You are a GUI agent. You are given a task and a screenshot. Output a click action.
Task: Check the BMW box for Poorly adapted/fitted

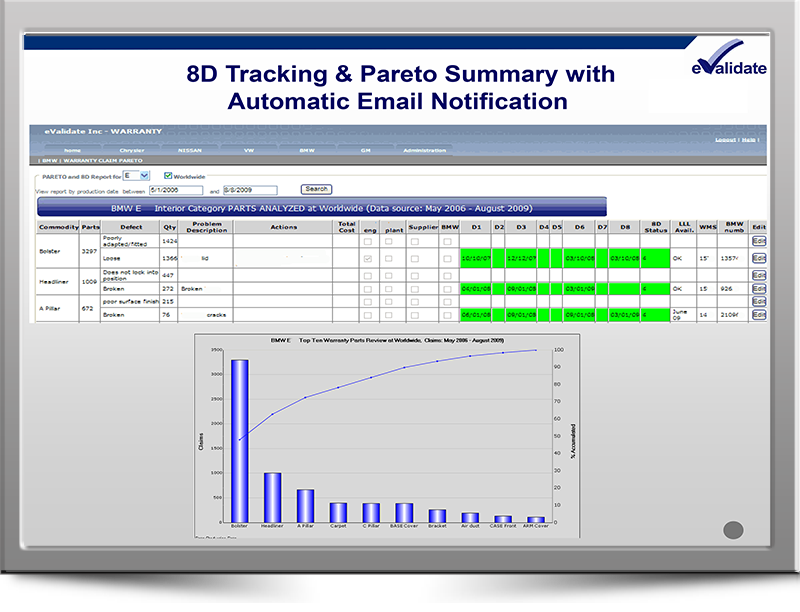(447, 241)
